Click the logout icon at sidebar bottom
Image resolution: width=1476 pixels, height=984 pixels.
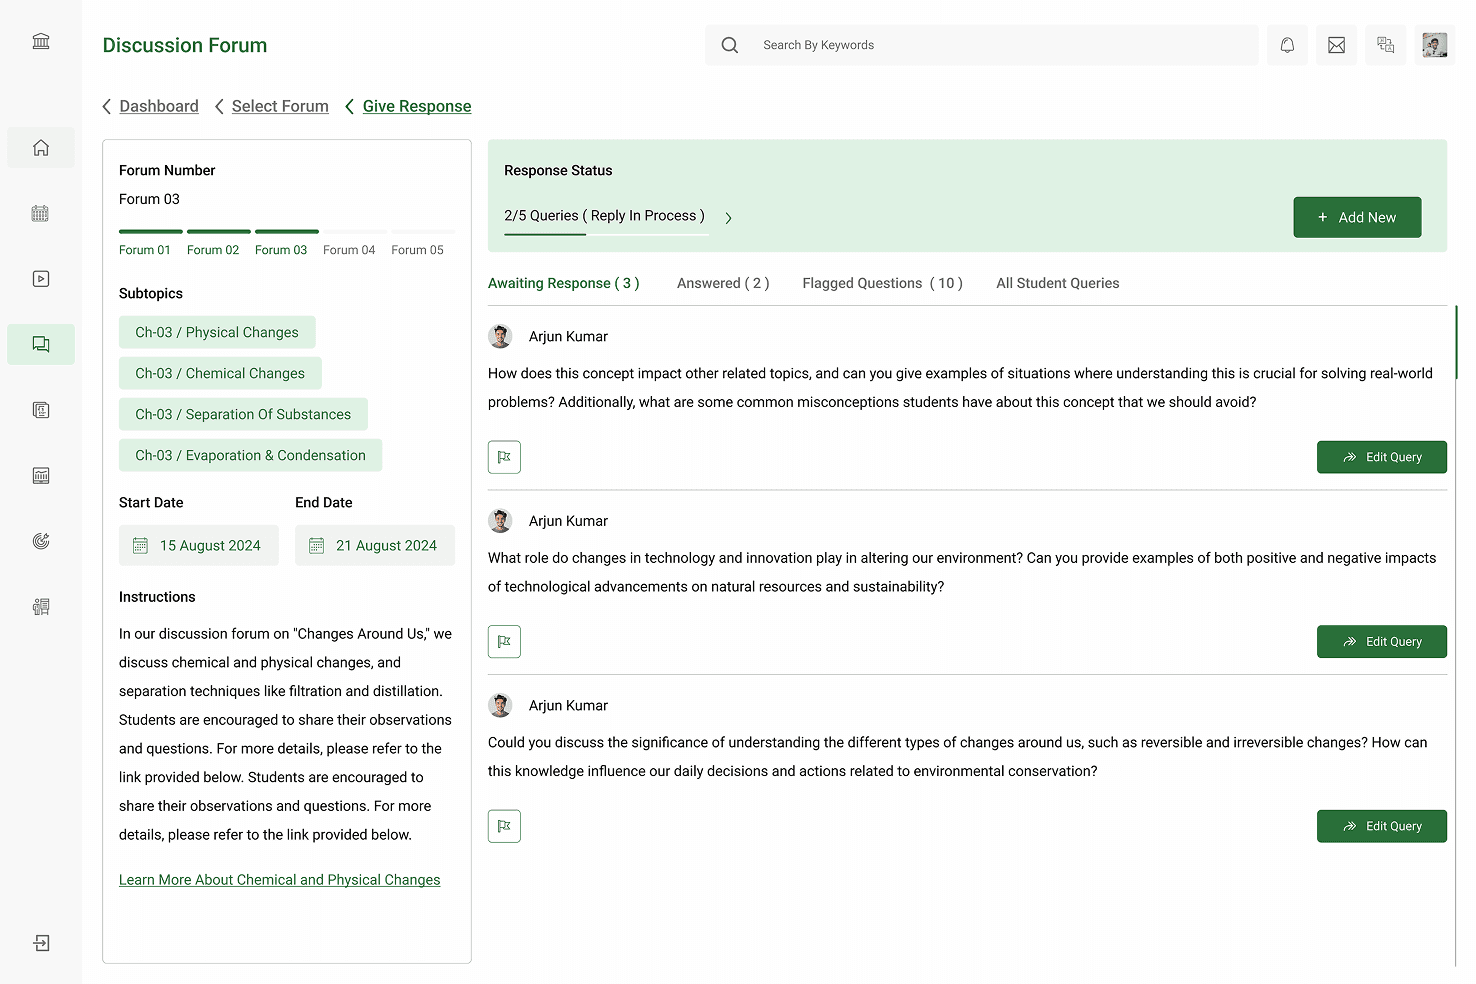click(41, 943)
